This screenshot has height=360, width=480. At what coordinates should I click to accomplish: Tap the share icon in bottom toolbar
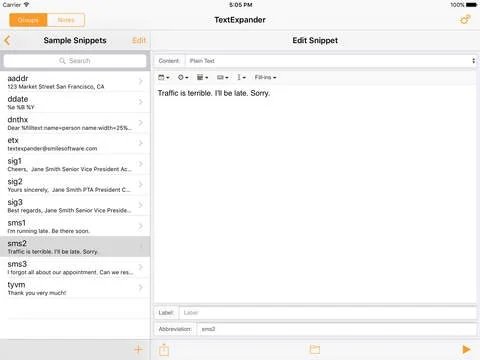[x=164, y=350]
